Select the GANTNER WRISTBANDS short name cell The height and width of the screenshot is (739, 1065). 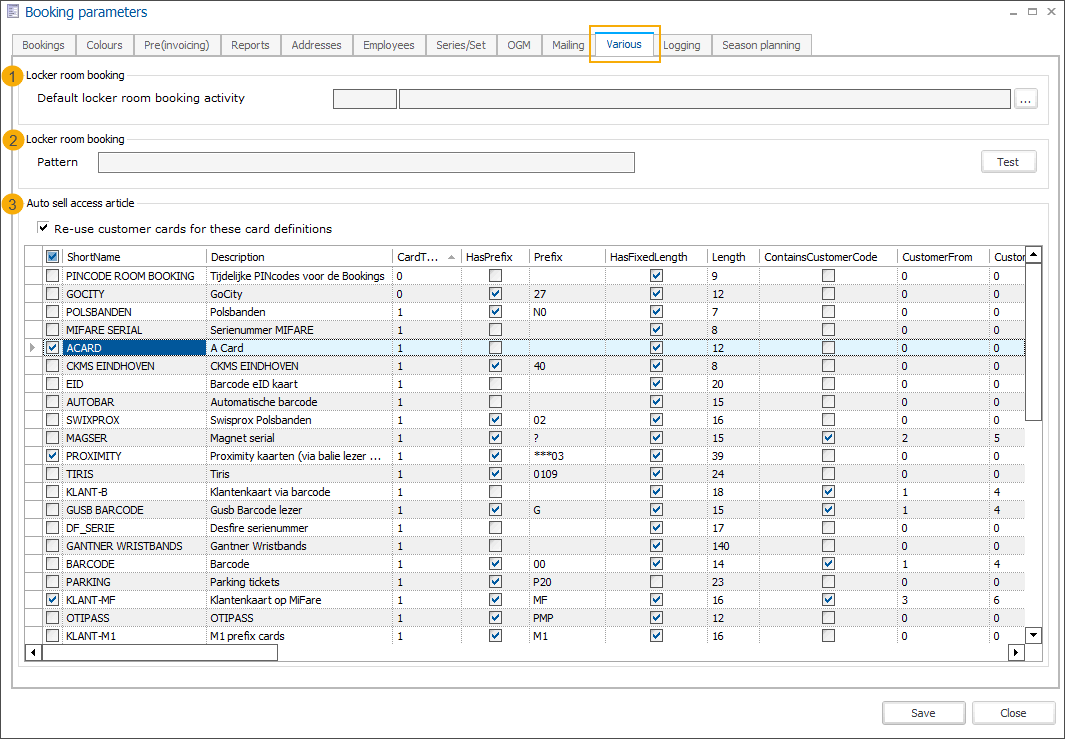(x=134, y=546)
